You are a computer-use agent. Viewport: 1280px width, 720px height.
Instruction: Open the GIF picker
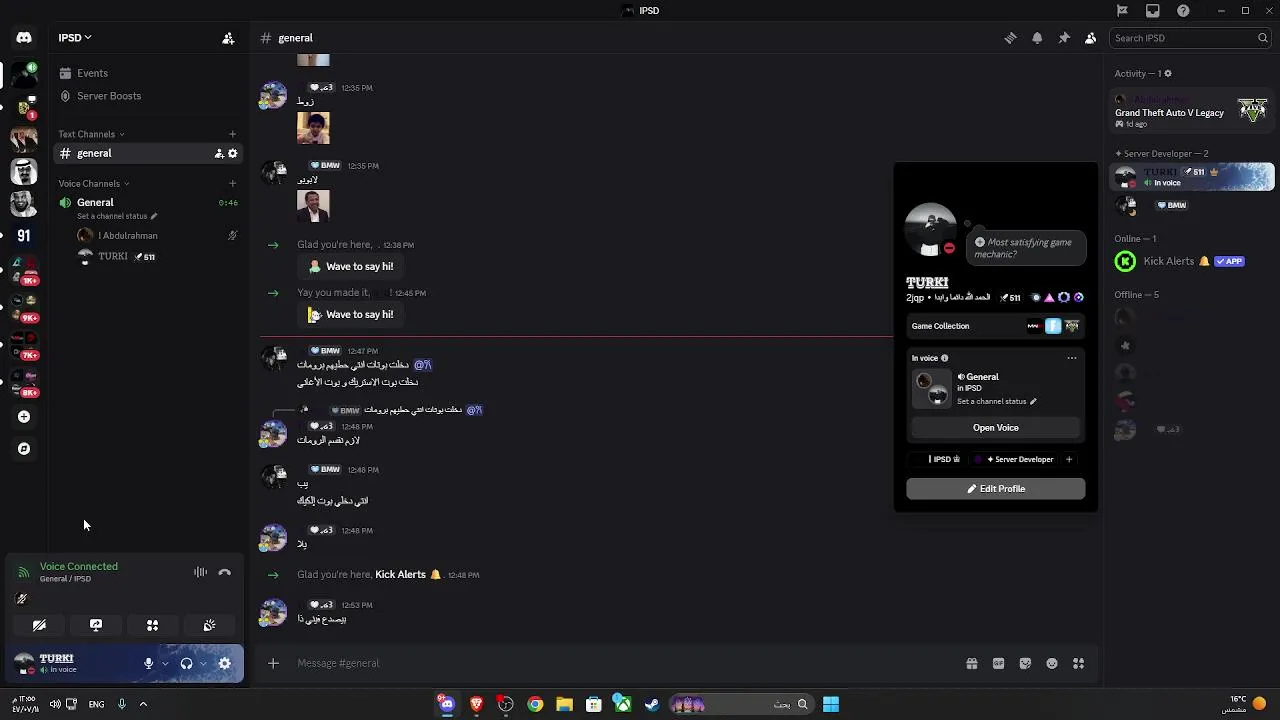pyautogui.click(x=998, y=663)
